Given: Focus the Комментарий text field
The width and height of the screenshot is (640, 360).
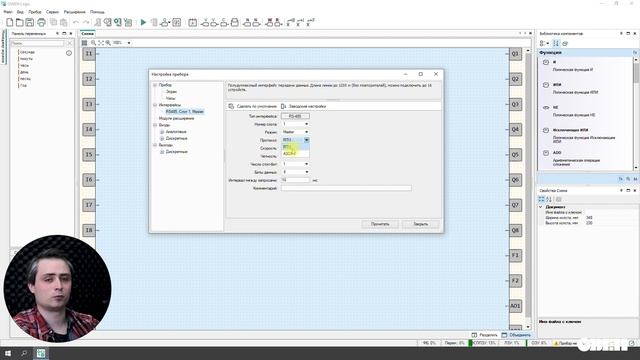Looking at the screenshot, I should (x=346, y=188).
